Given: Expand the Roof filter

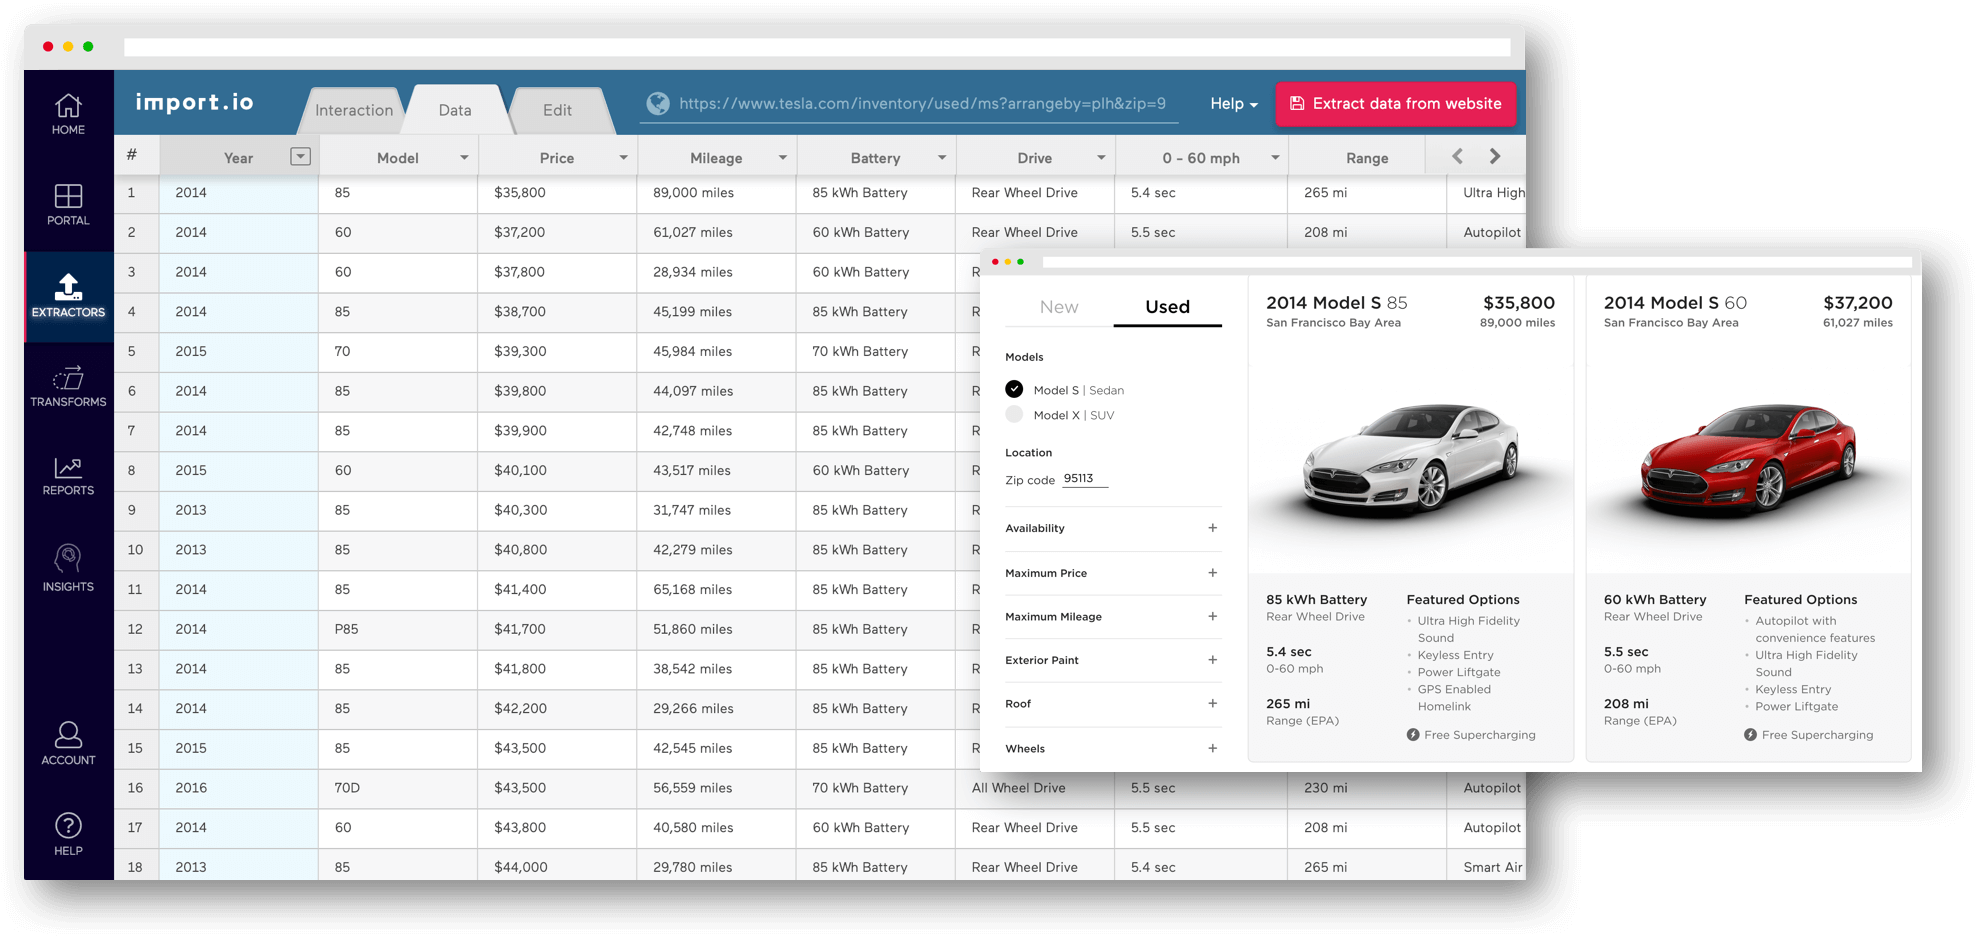Looking at the screenshot, I should [x=1212, y=704].
